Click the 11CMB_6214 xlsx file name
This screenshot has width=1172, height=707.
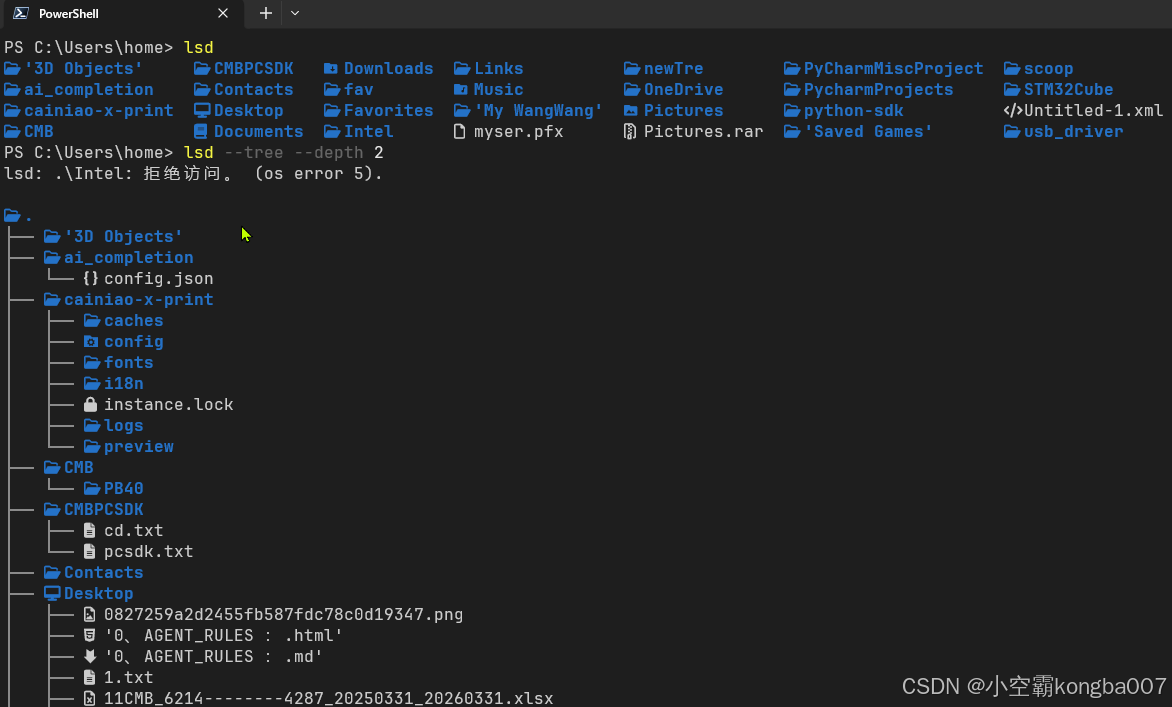328,698
